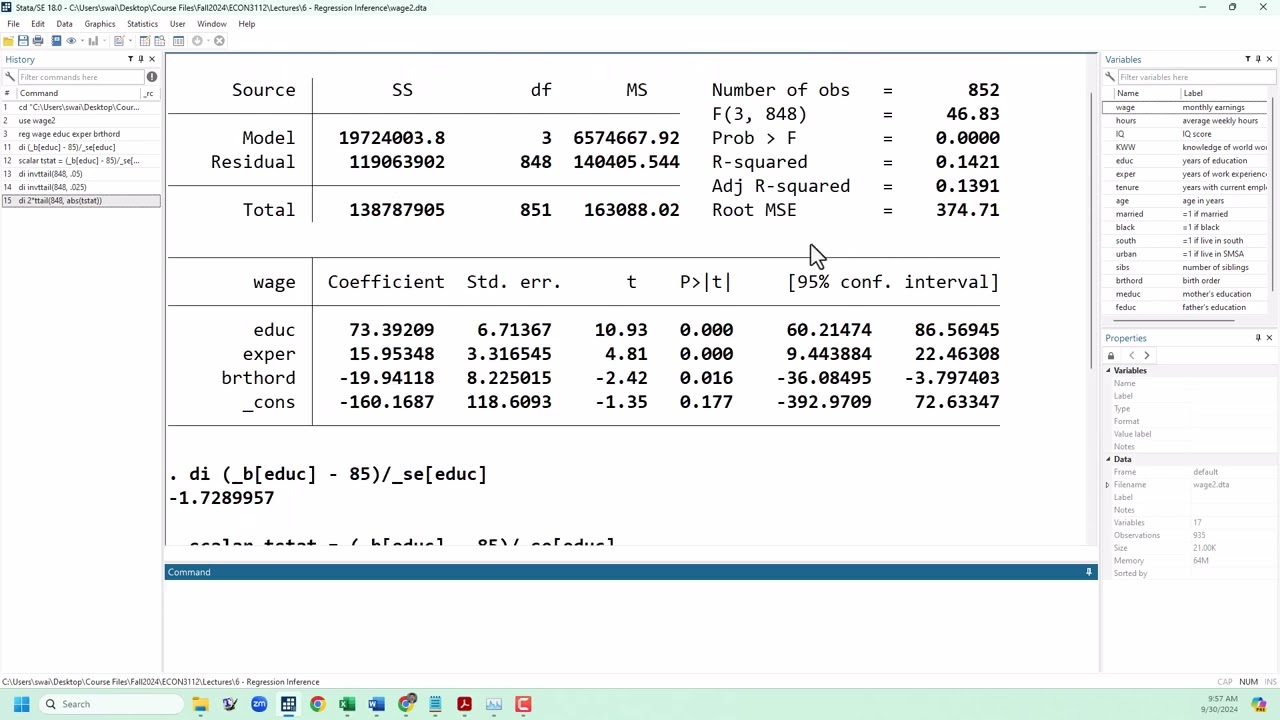Open the Viewer icon dropdown arrow

pyautogui.click(x=82, y=41)
